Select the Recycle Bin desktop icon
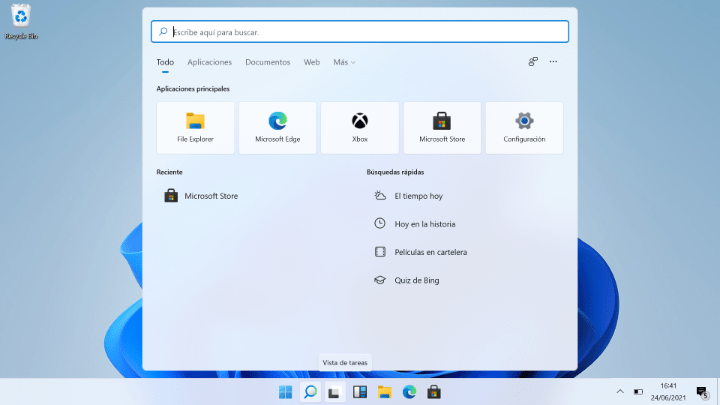The width and height of the screenshot is (720, 405). 21,22
